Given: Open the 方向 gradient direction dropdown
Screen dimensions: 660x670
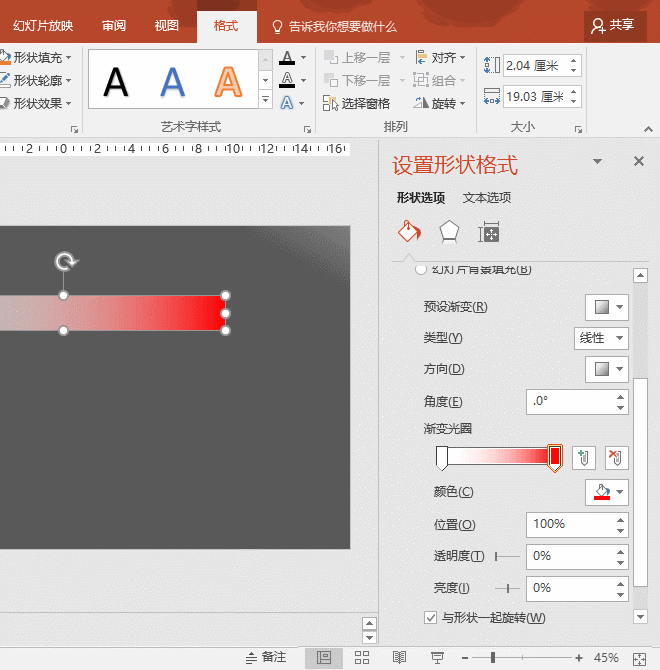Looking at the screenshot, I should click(x=607, y=369).
